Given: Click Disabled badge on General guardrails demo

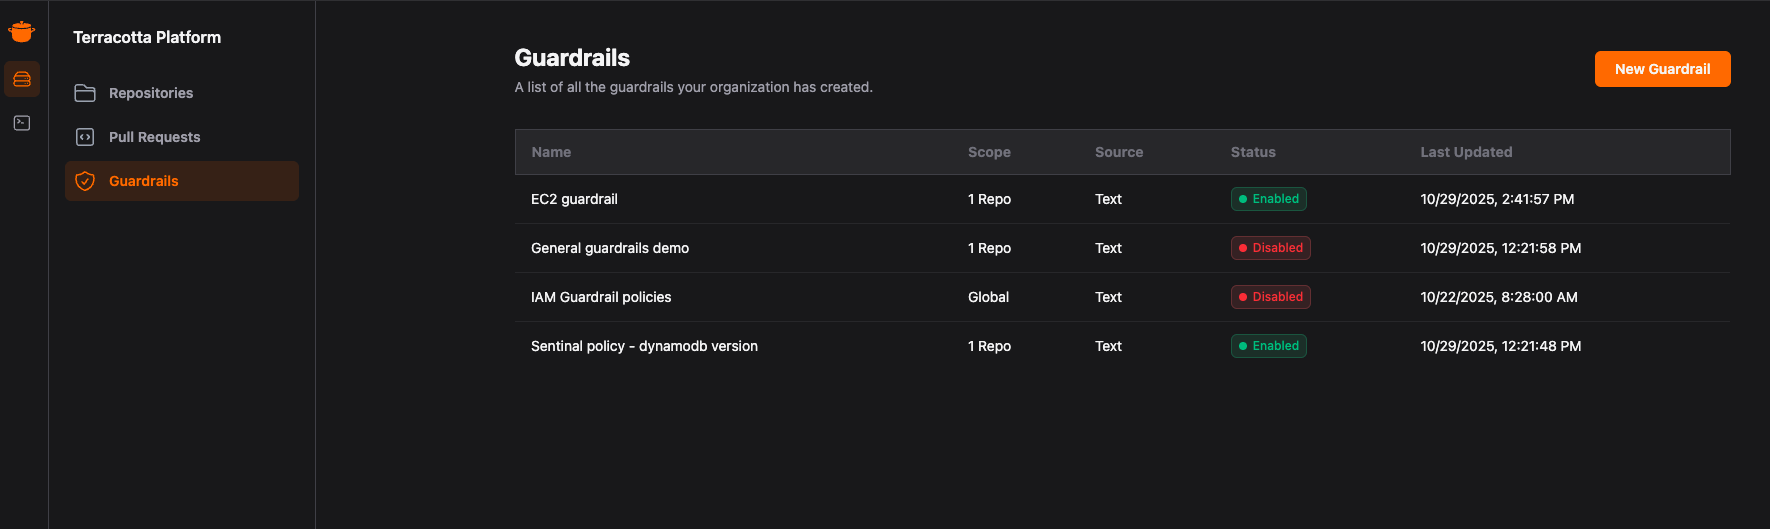Looking at the screenshot, I should click(1270, 248).
